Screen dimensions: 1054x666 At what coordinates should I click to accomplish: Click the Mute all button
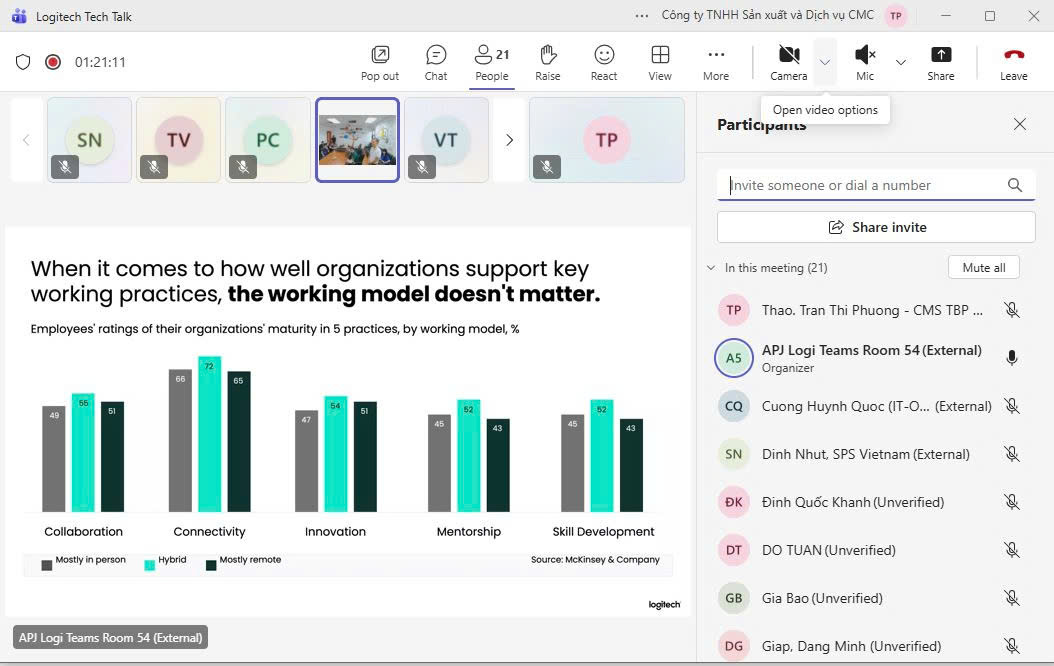[x=983, y=267]
